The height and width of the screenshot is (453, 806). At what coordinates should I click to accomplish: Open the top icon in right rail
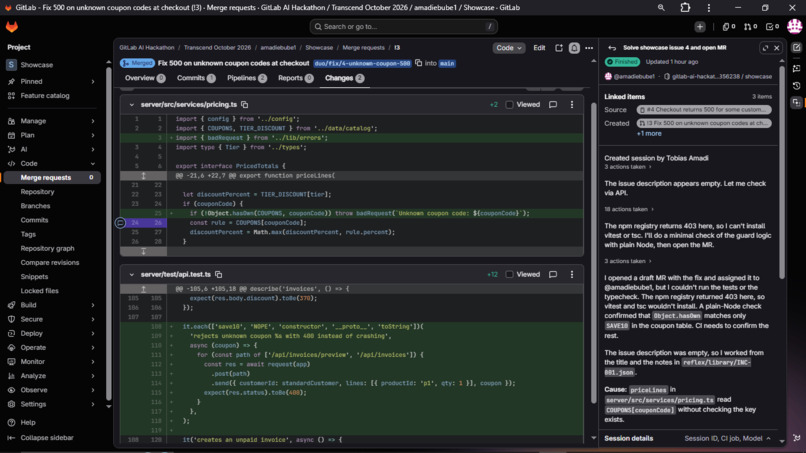796,48
